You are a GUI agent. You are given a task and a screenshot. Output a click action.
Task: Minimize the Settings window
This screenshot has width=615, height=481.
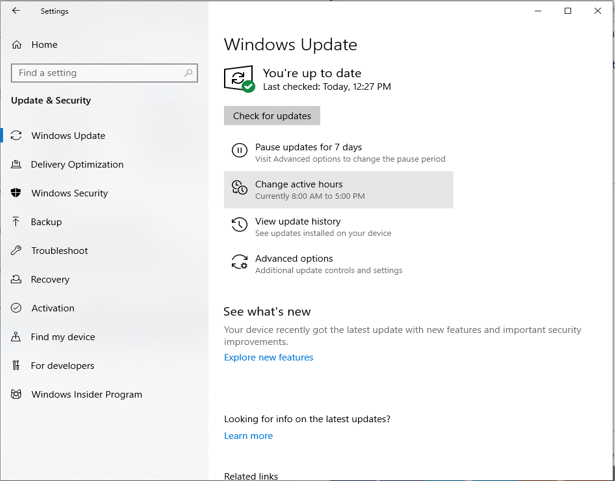(x=538, y=11)
